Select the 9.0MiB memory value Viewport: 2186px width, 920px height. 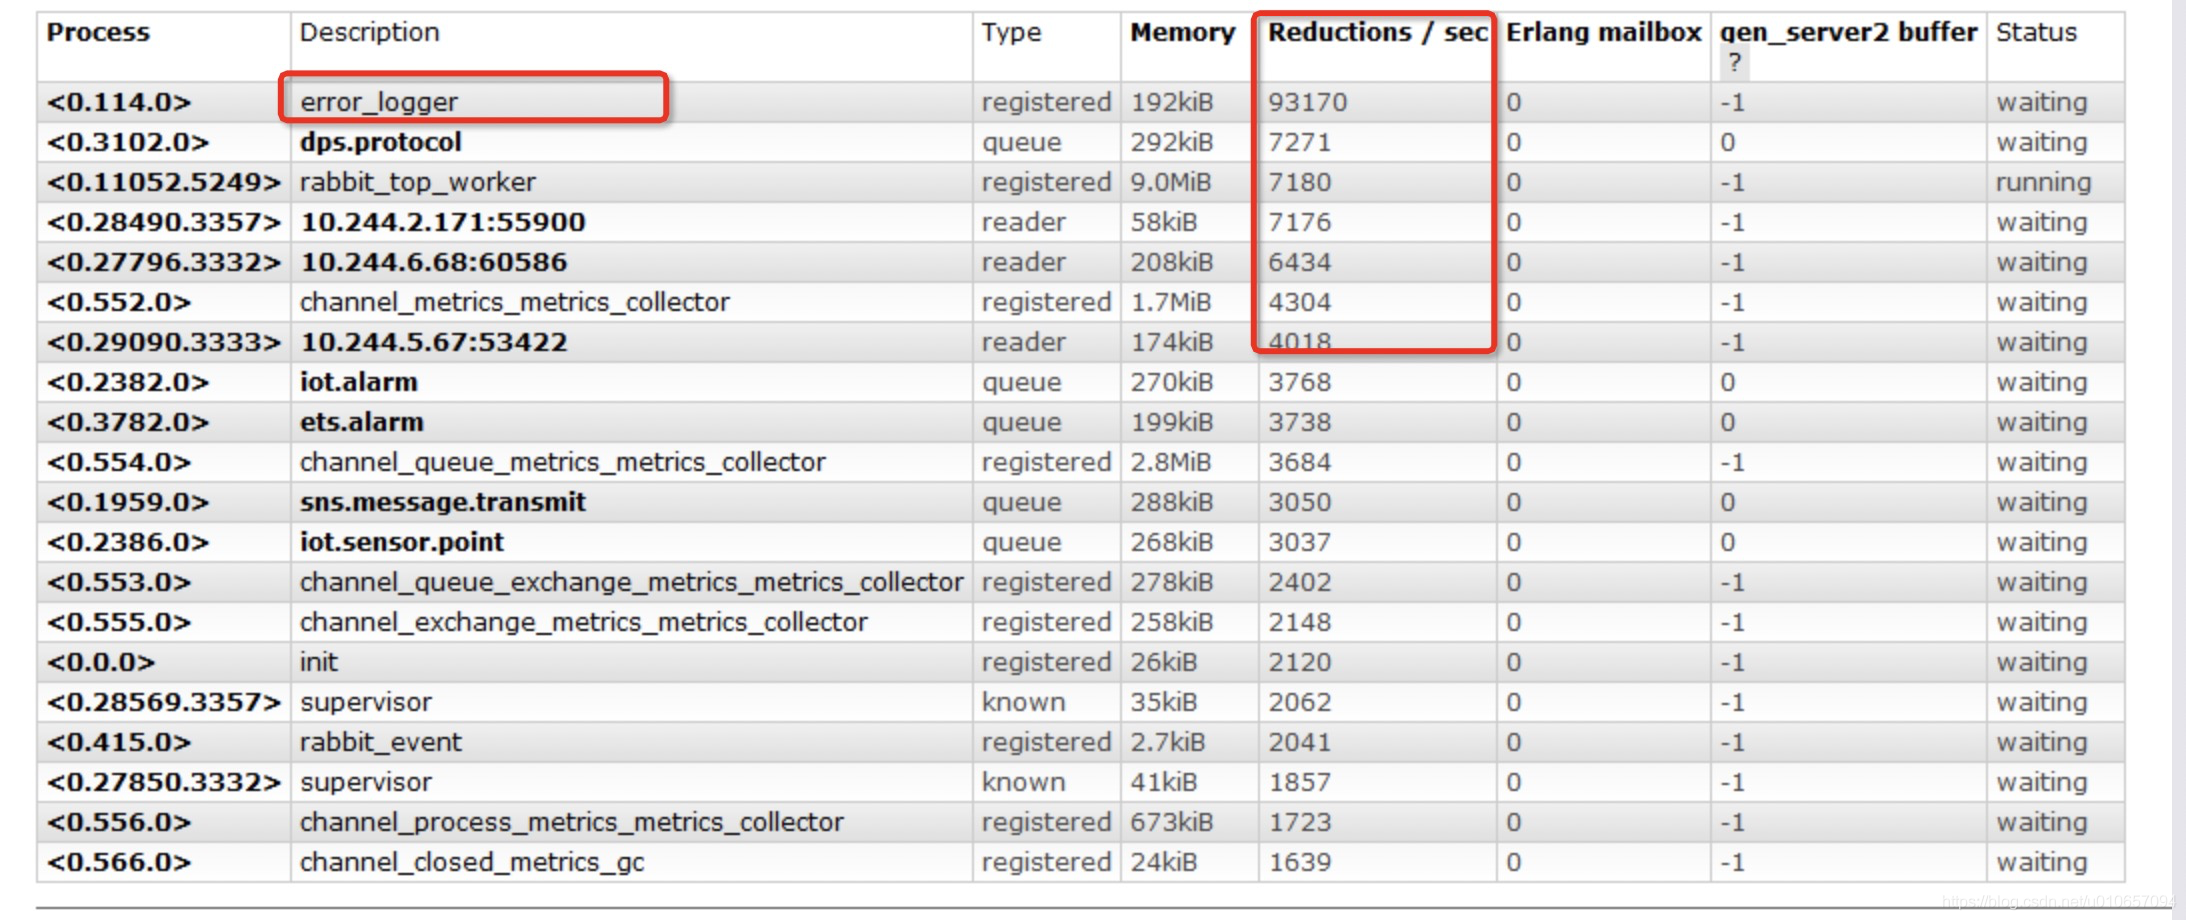(x=1171, y=182)
